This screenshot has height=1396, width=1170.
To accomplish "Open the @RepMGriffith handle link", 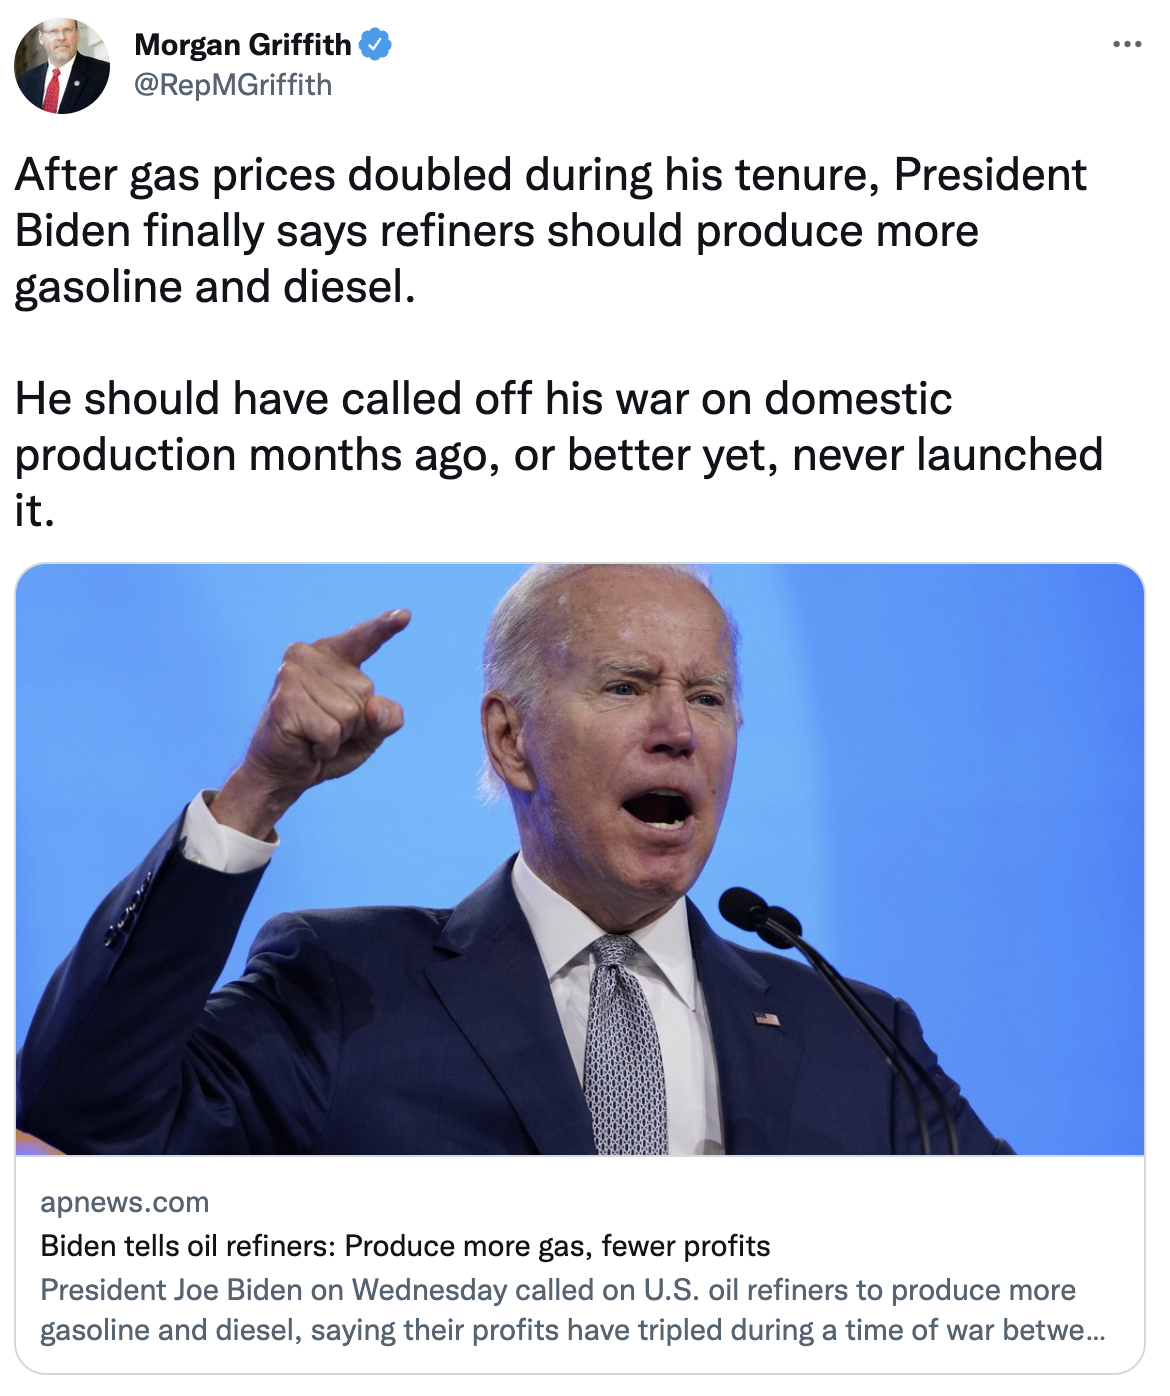I will point(233,85).
